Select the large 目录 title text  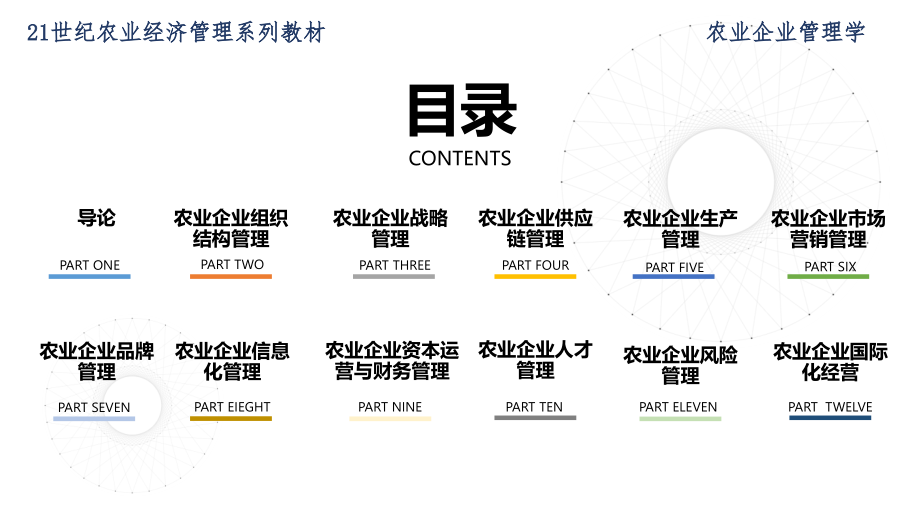tap(461, 109)
